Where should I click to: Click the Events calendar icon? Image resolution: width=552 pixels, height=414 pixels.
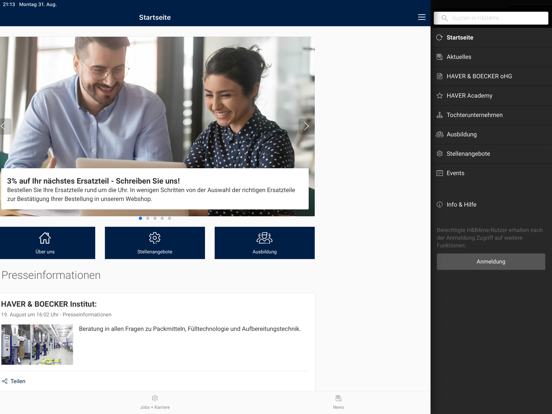(x=439, y=173)
